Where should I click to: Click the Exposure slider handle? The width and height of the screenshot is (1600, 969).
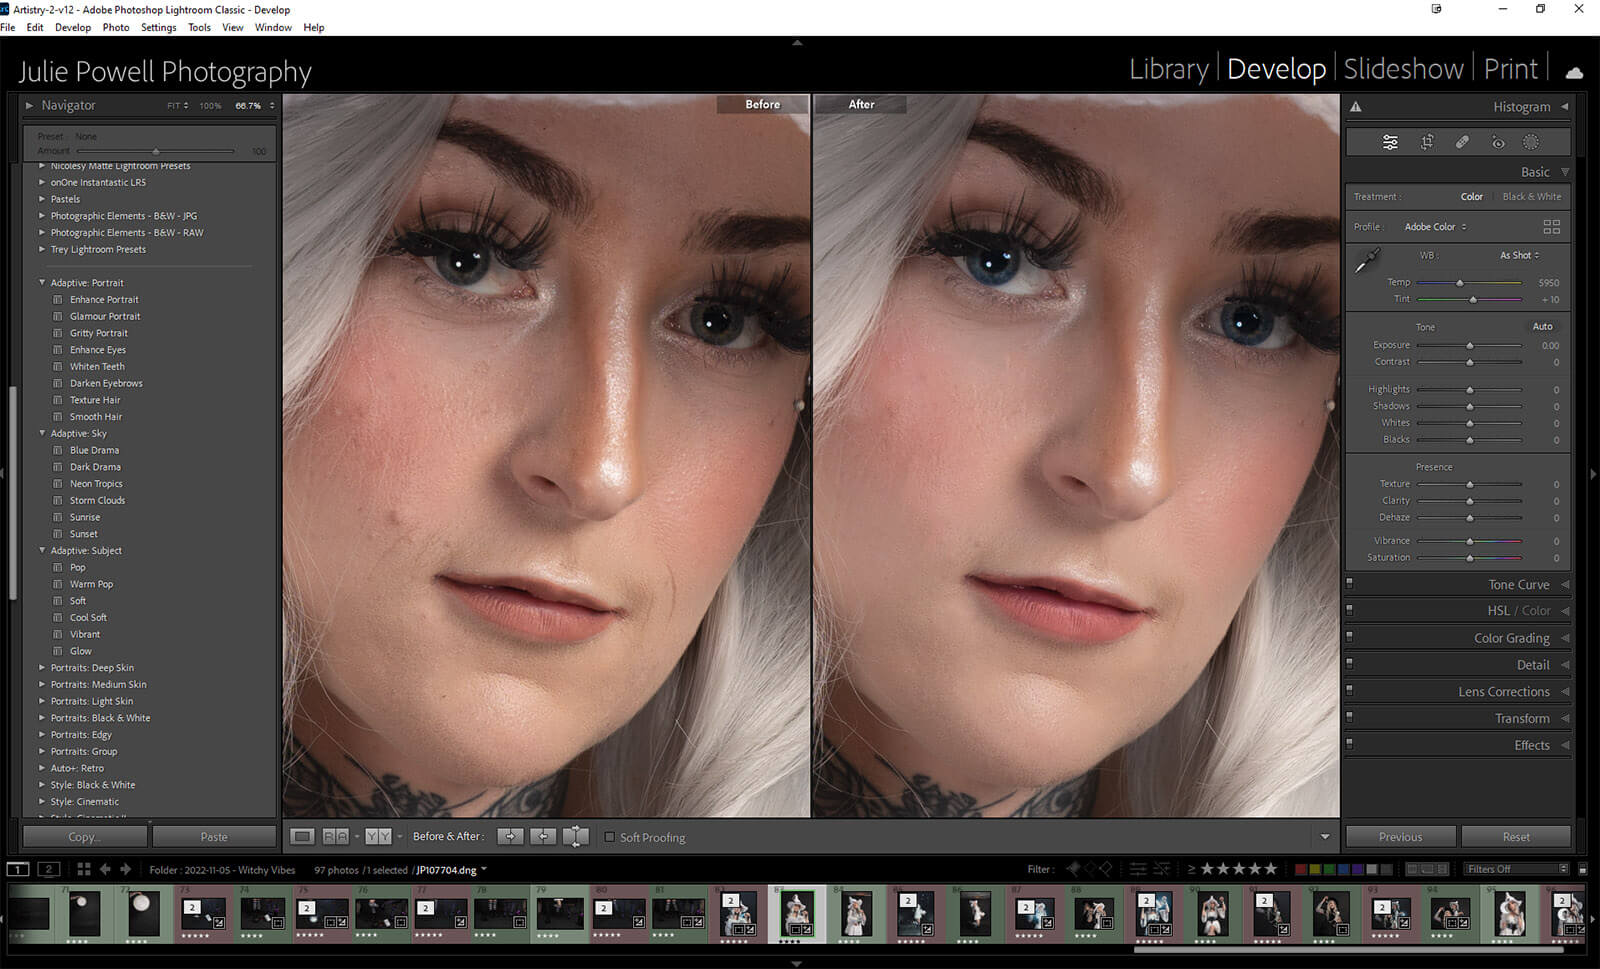[1469, 346]
